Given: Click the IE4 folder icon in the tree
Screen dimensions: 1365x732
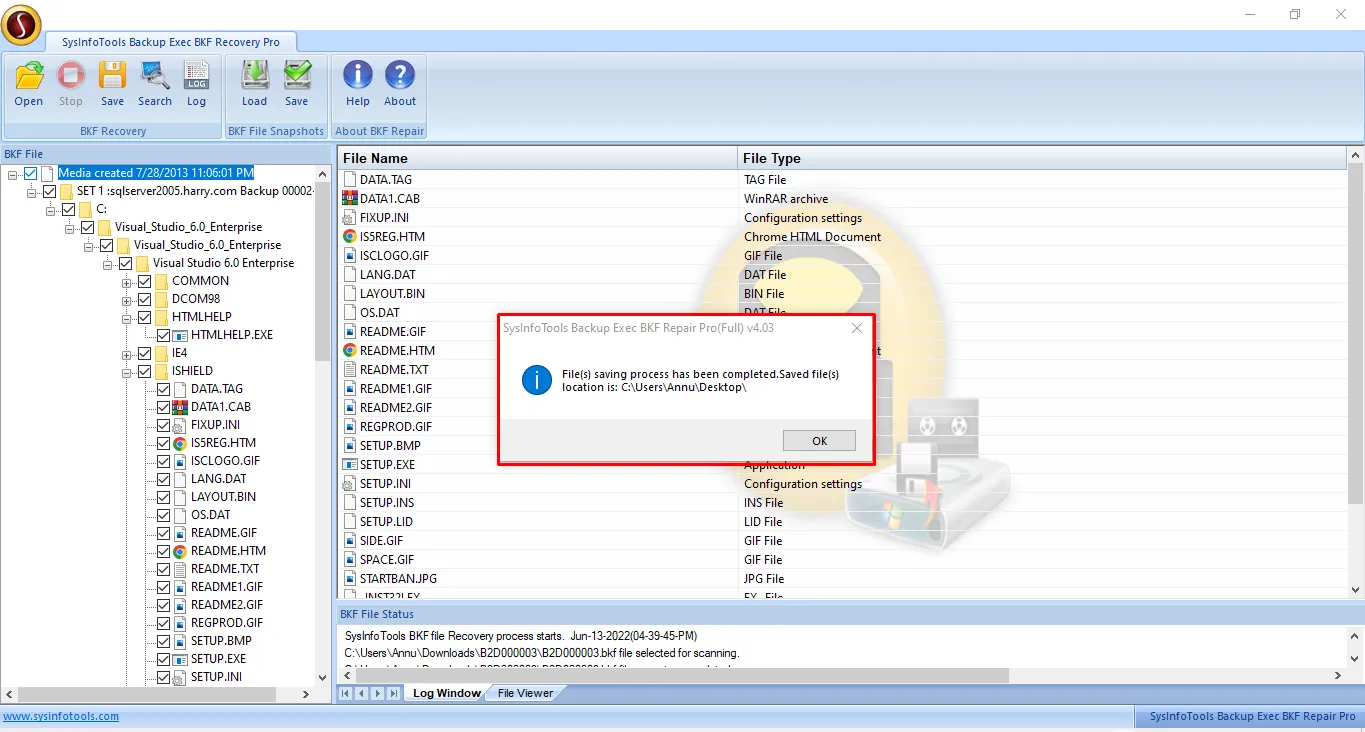Looking at the screenshot, I should coord(161,353).
